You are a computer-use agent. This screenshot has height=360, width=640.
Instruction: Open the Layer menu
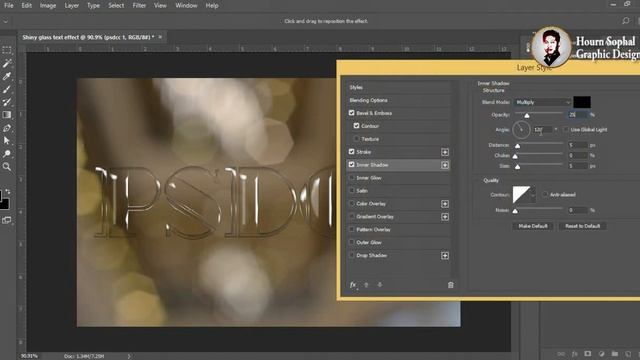pyautogui.click(x=71, y=6)
